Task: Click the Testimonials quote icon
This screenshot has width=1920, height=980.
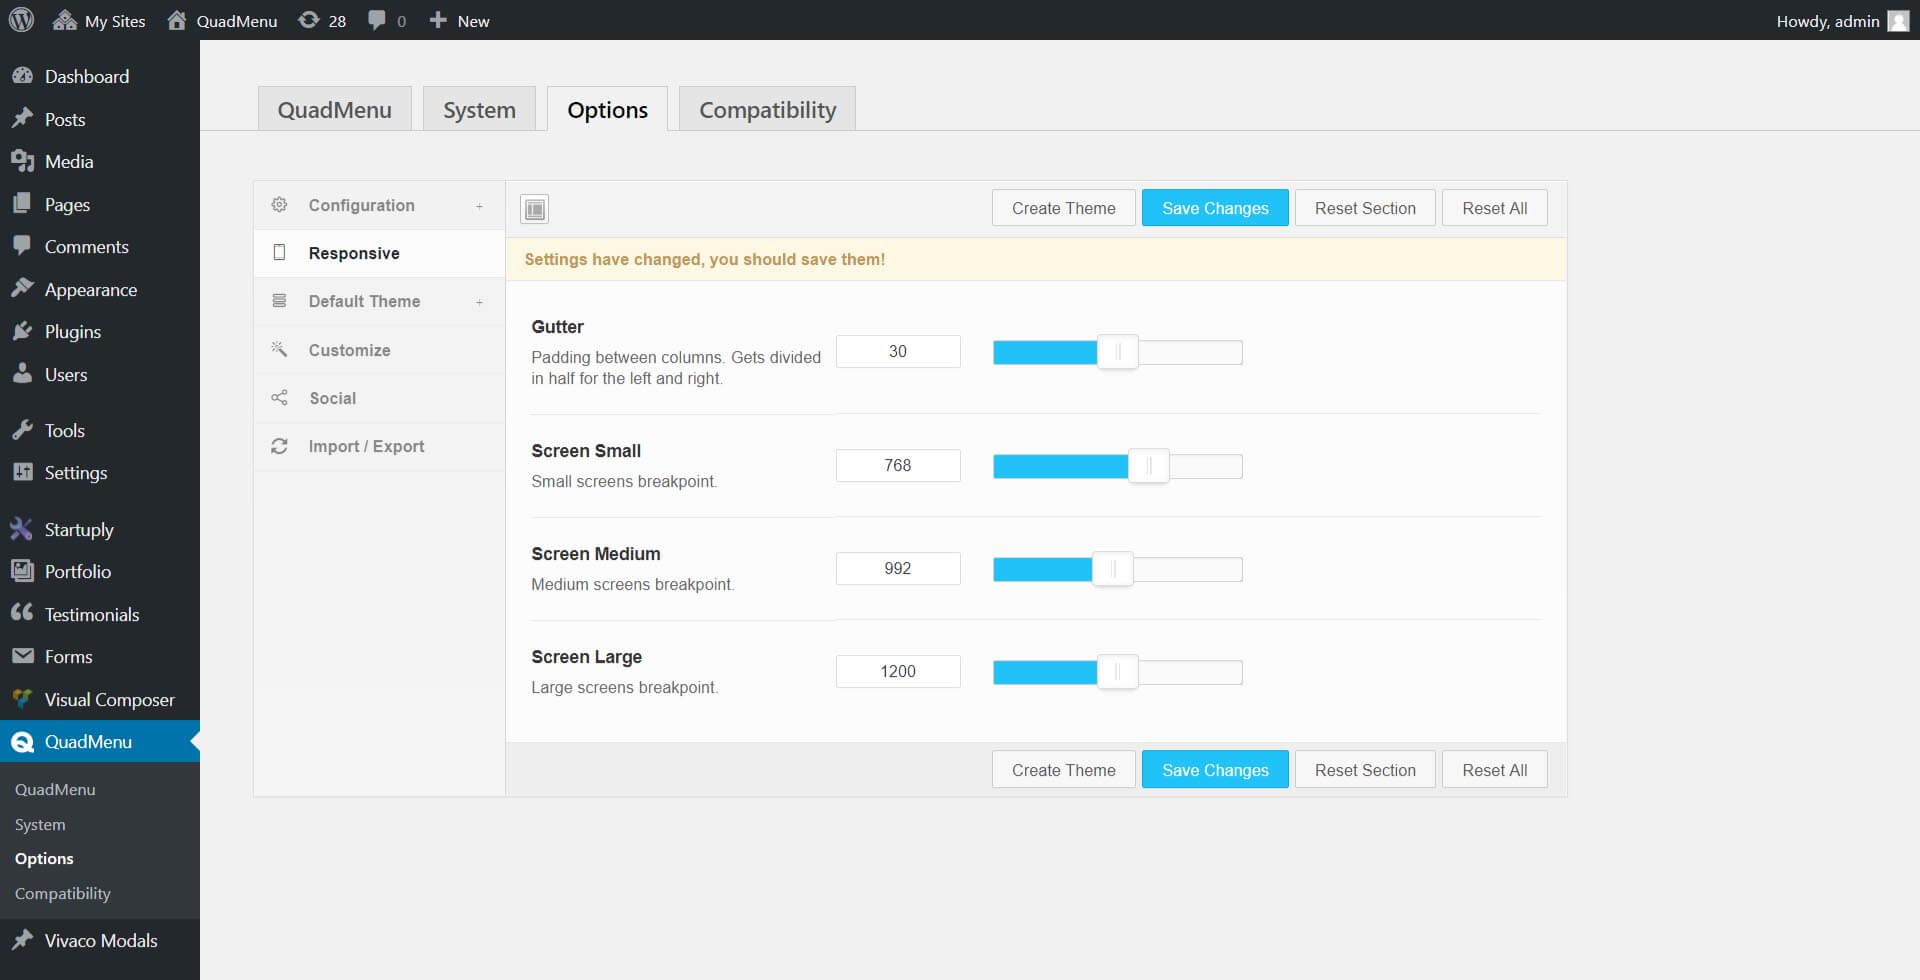Action: 22,613
